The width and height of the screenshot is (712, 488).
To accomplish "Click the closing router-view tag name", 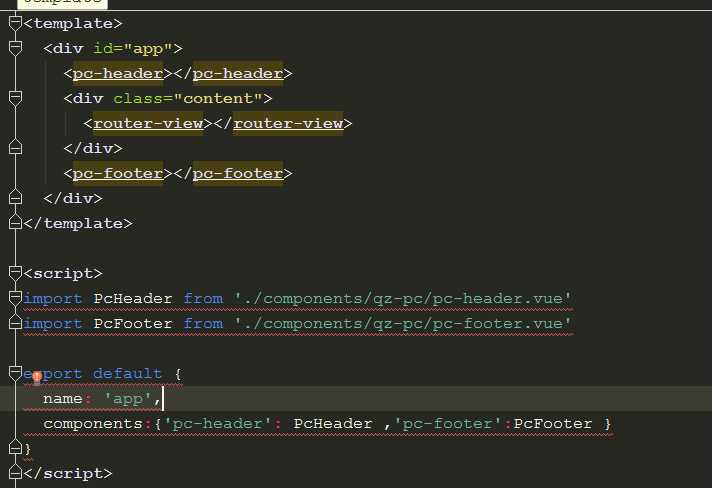I will coord(288,123).
